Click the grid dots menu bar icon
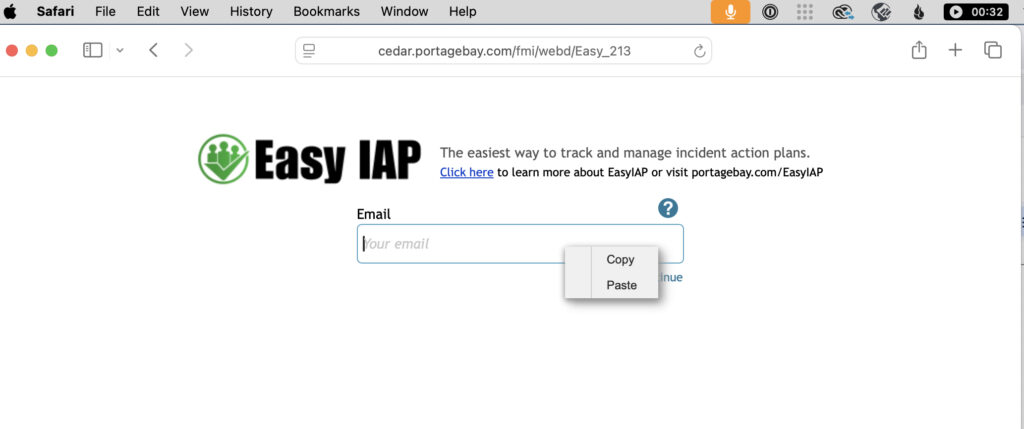Image resolution: width=1024 pixels, height=429 pixels. coord(805,12)
